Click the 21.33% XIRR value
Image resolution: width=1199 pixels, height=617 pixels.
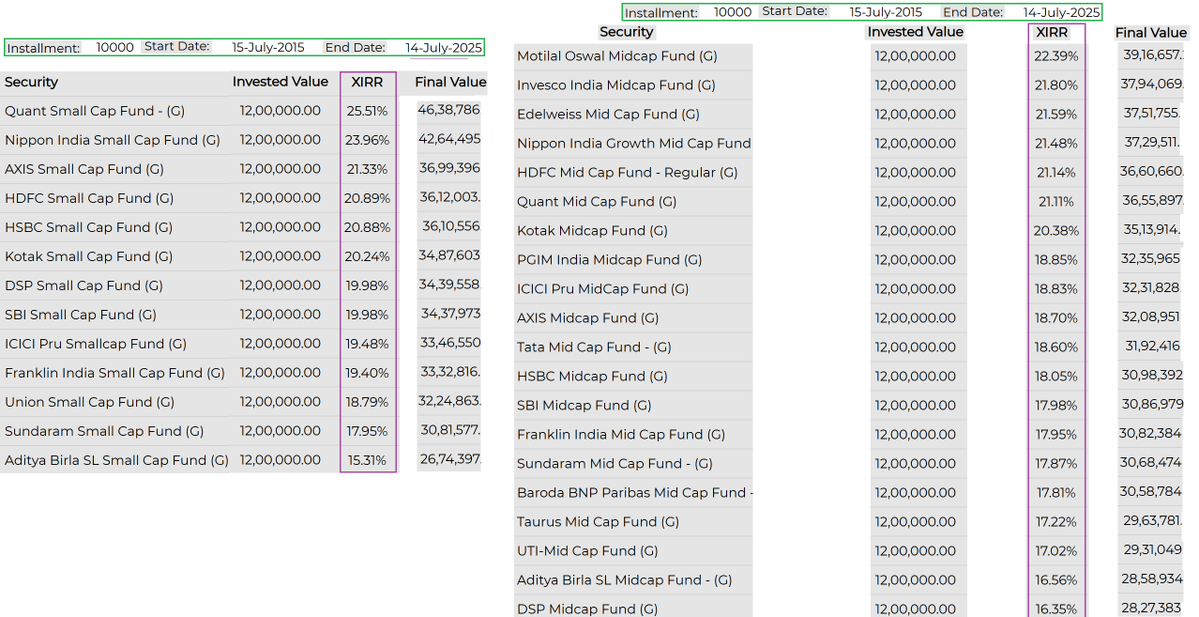tap(367, 169)
